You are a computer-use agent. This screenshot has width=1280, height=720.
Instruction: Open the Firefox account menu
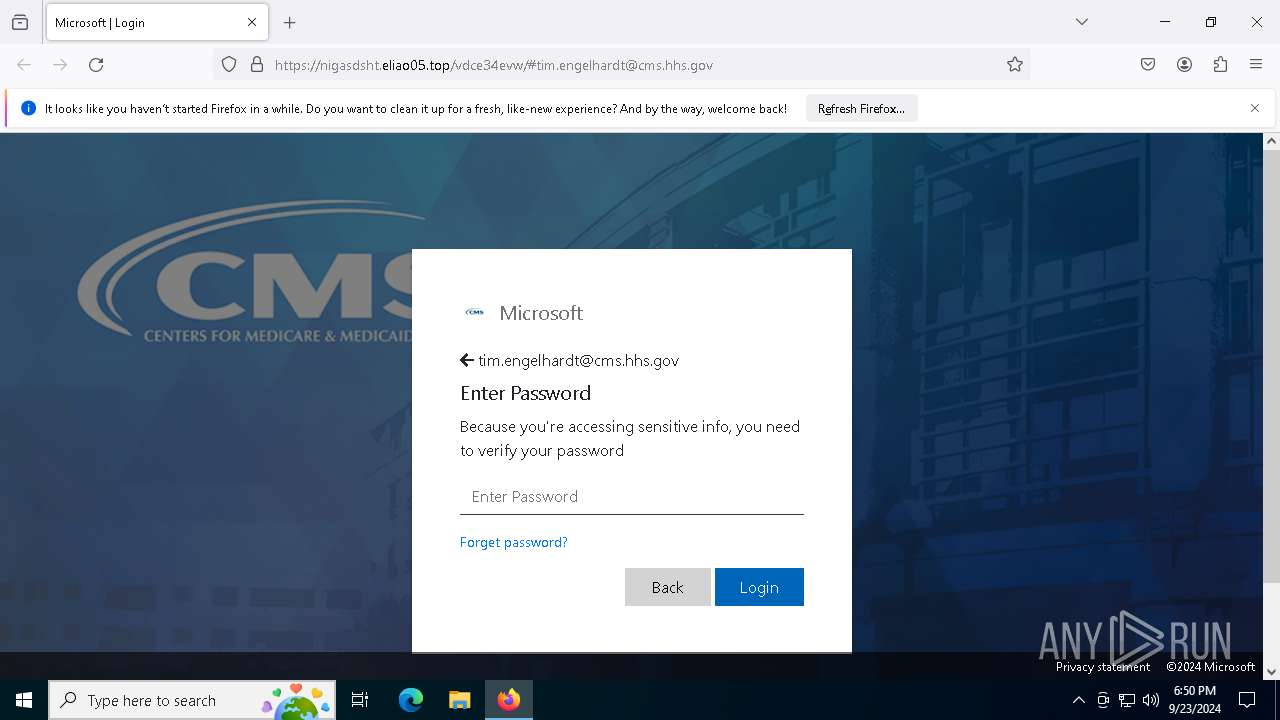click(x=1184, y=65)
